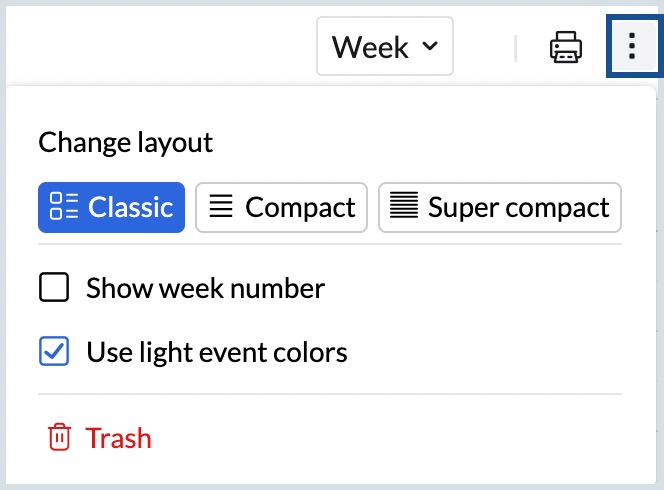The width and height of the screenshot is (664, 490).
Task: Enable the Show week number checkbox
Action: (54, 289)
